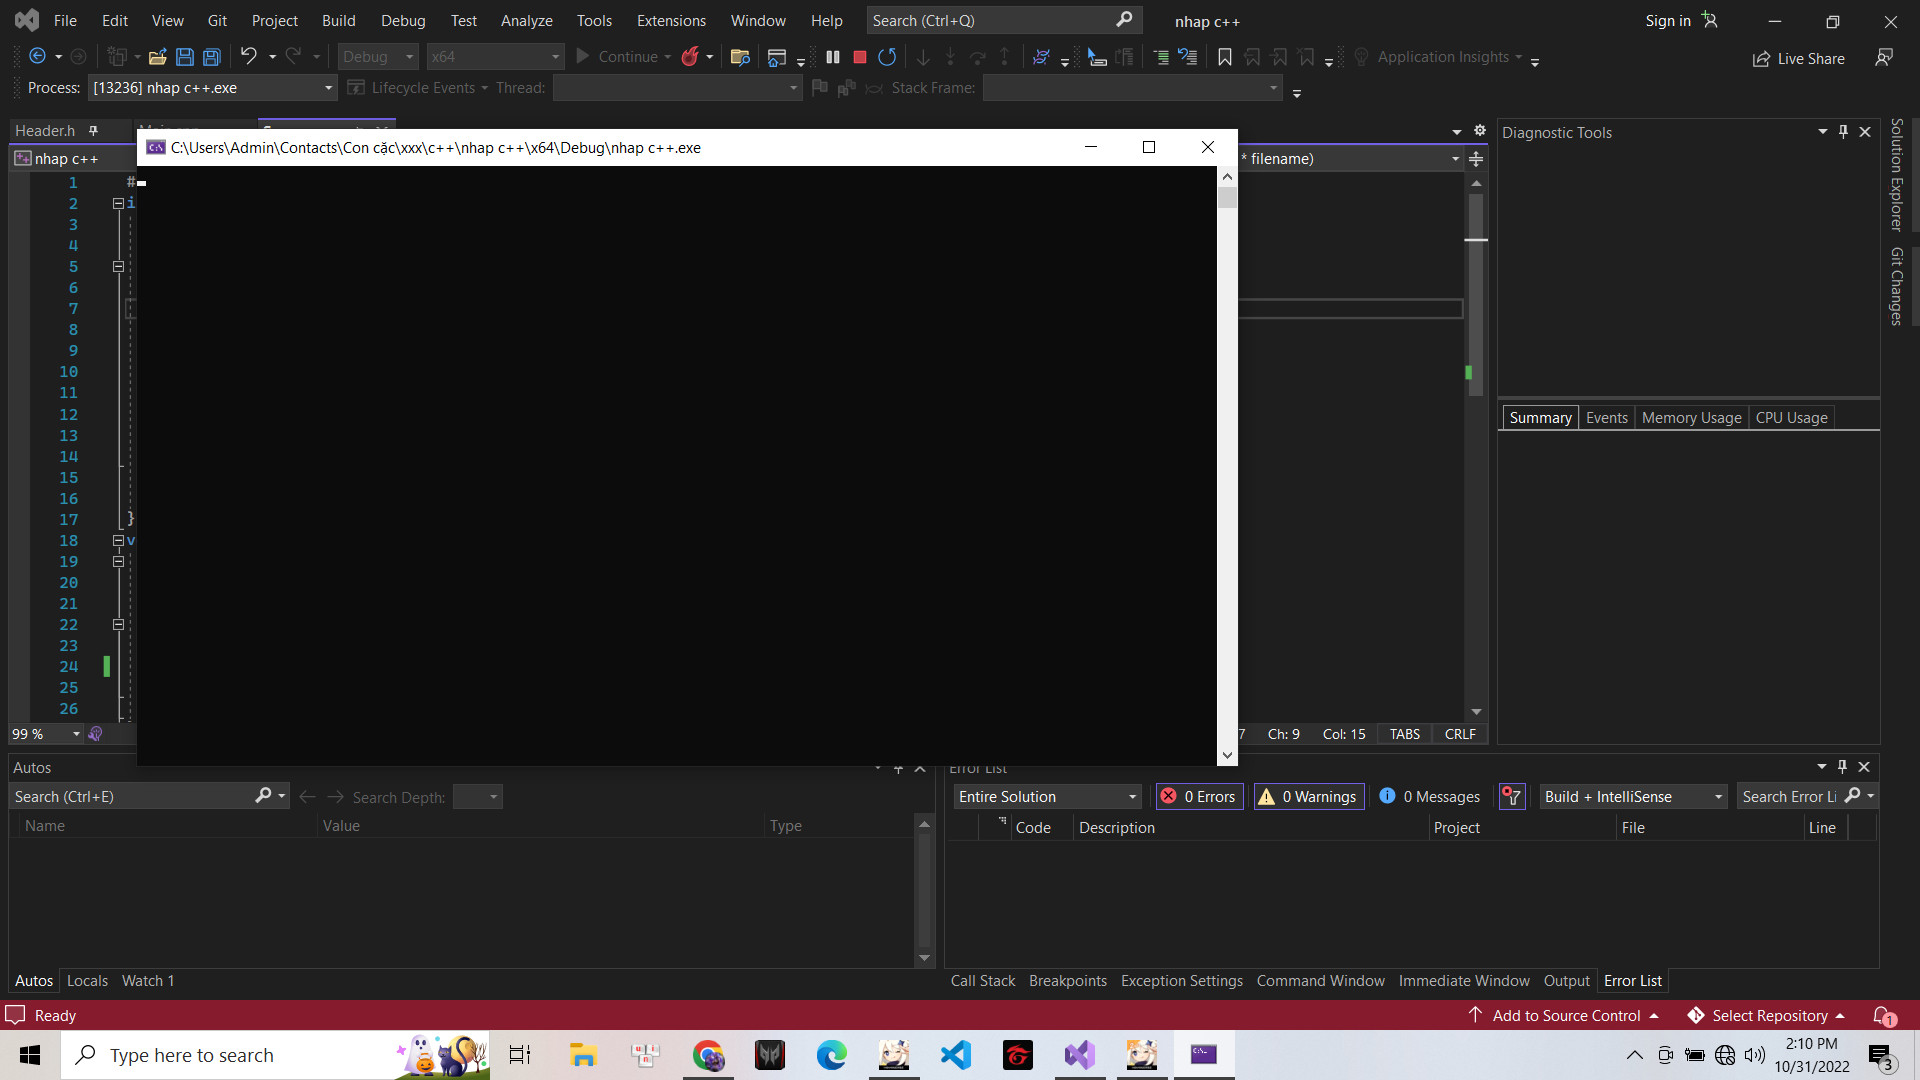Screen dimensions: 1920x1080
Task: Pin the Diagnostic Tools panel
Action: click(x=1843, y=132)
